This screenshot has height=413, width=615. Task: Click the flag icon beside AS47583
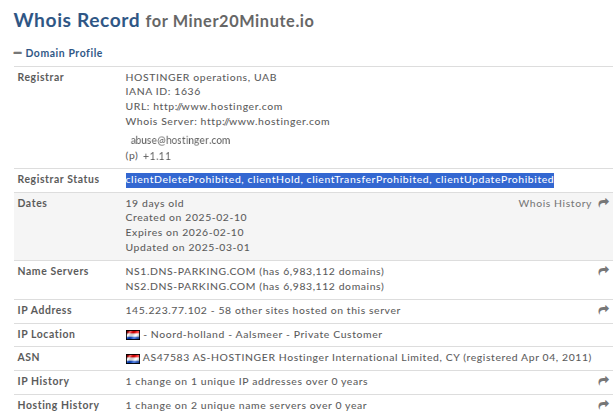click(x=133, y=358)
